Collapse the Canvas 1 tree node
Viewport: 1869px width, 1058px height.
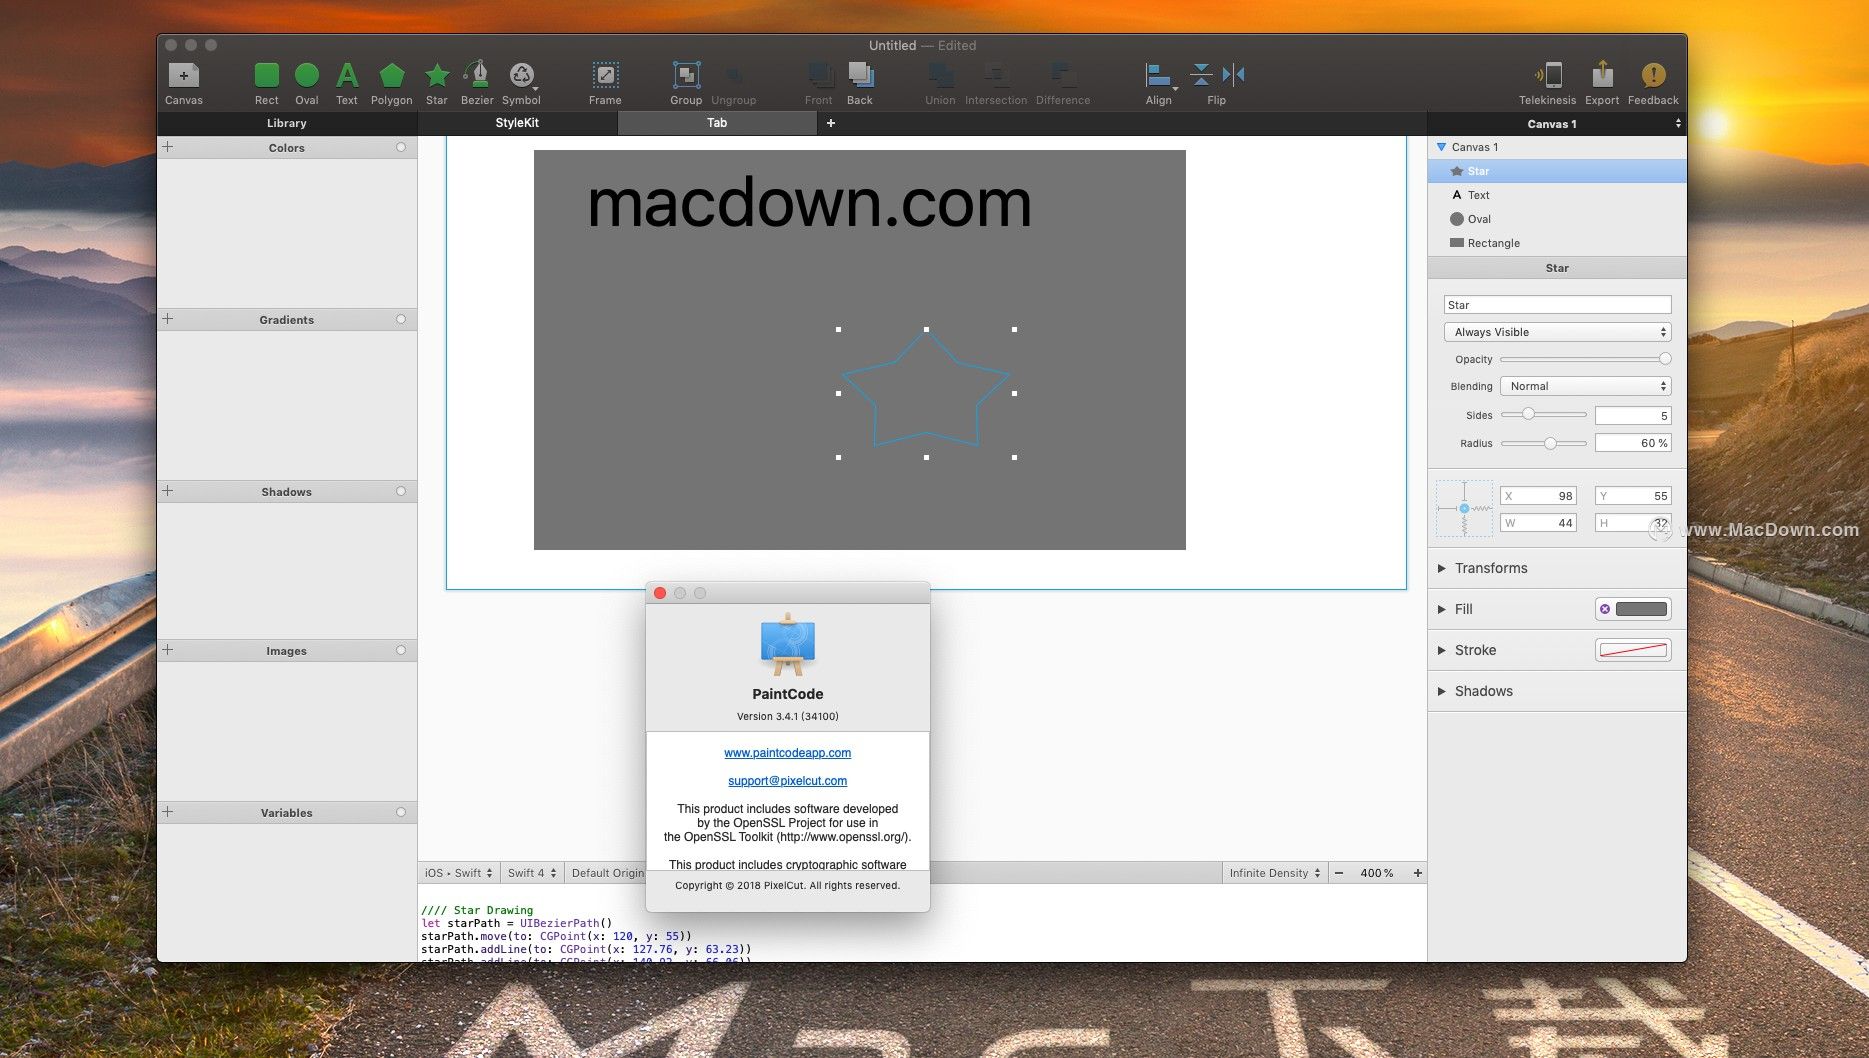1441,147
